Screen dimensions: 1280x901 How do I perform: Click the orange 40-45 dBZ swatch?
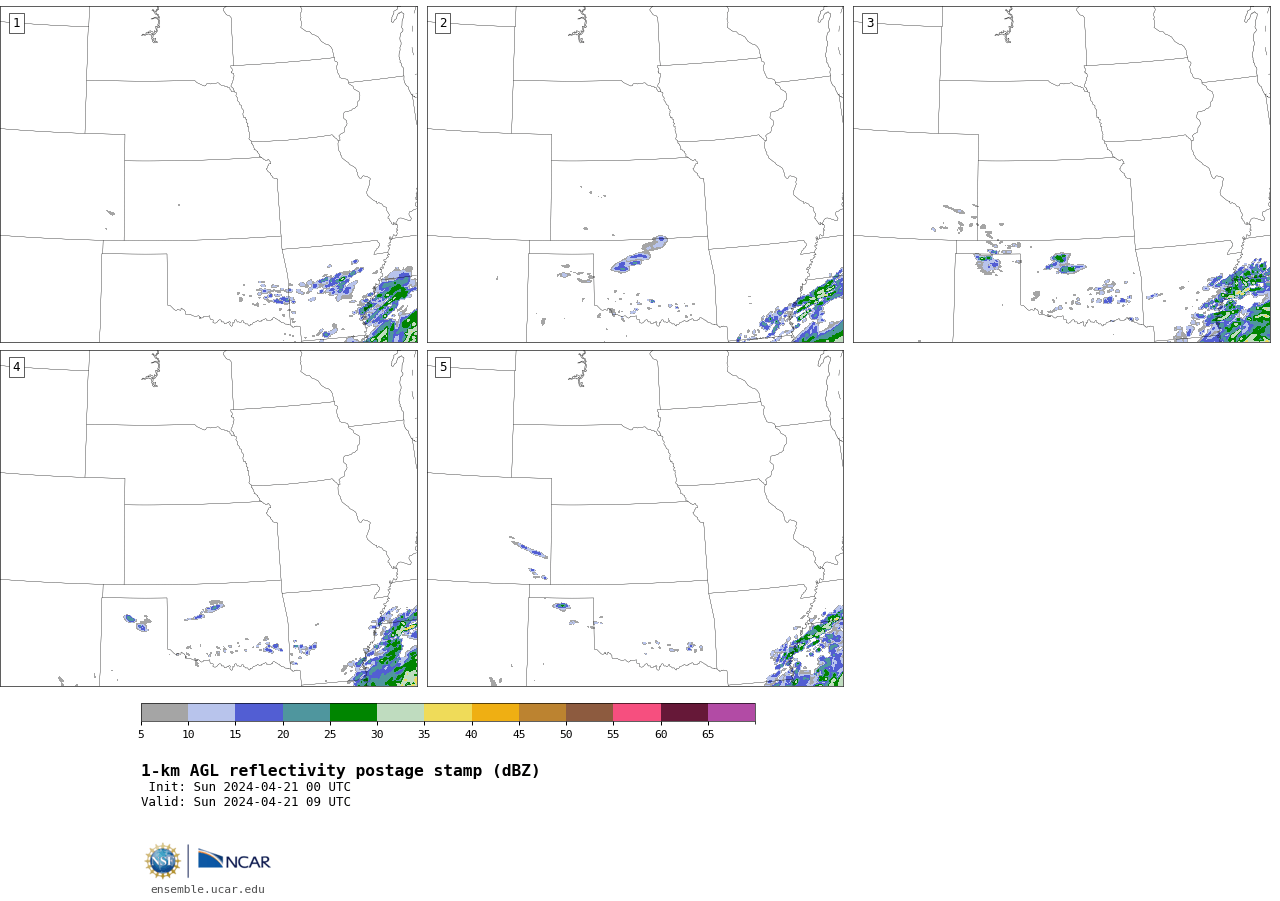click(x=495, y=713)
